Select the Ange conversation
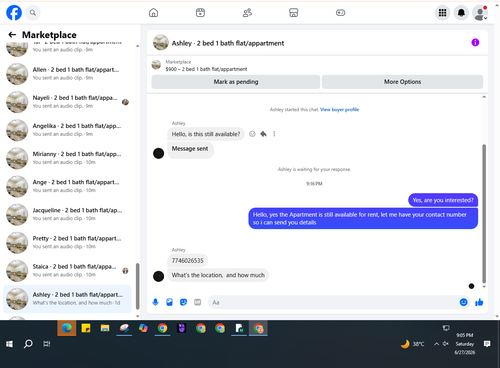 67,186
